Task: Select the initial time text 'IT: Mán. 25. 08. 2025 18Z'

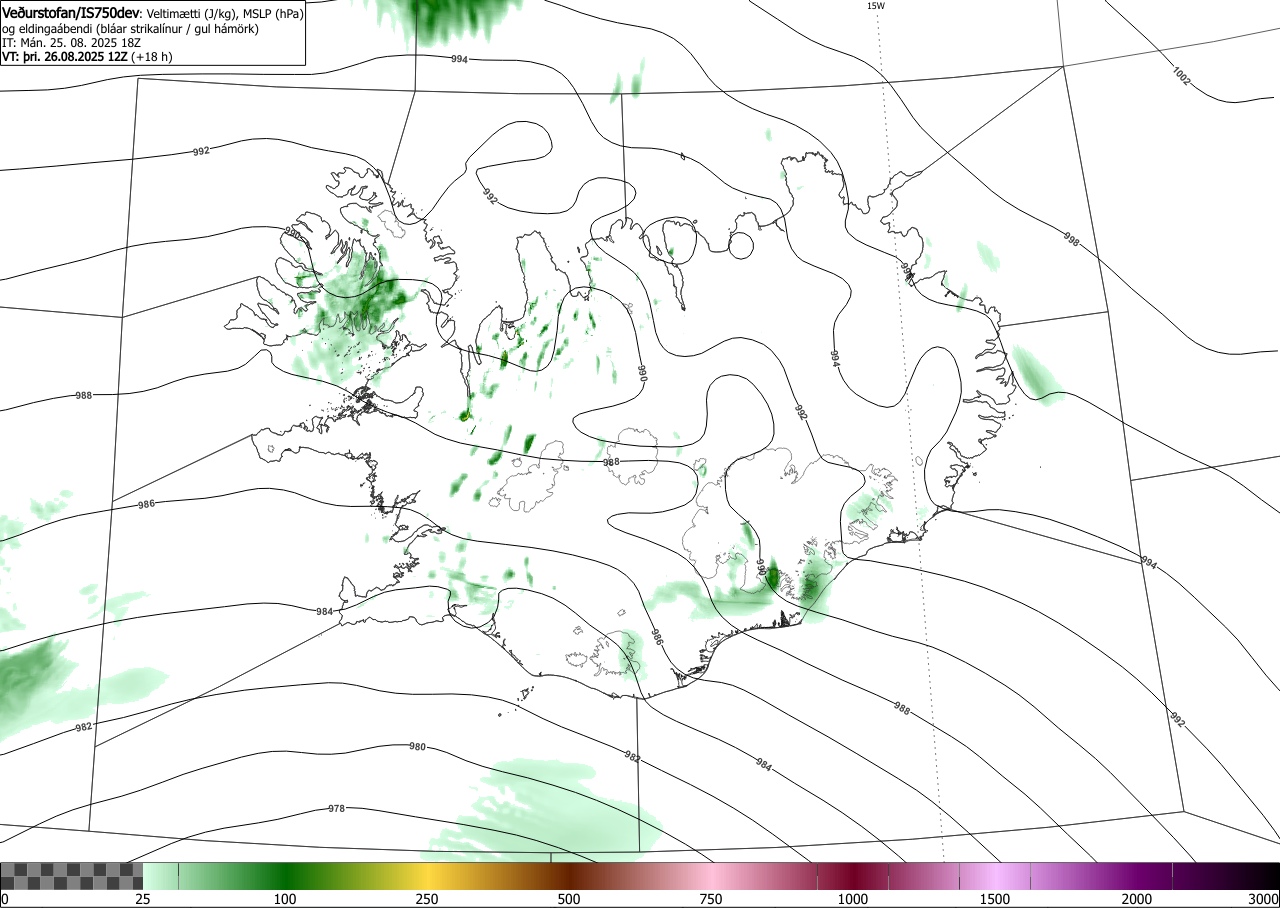Action: (x=72, y=43)
